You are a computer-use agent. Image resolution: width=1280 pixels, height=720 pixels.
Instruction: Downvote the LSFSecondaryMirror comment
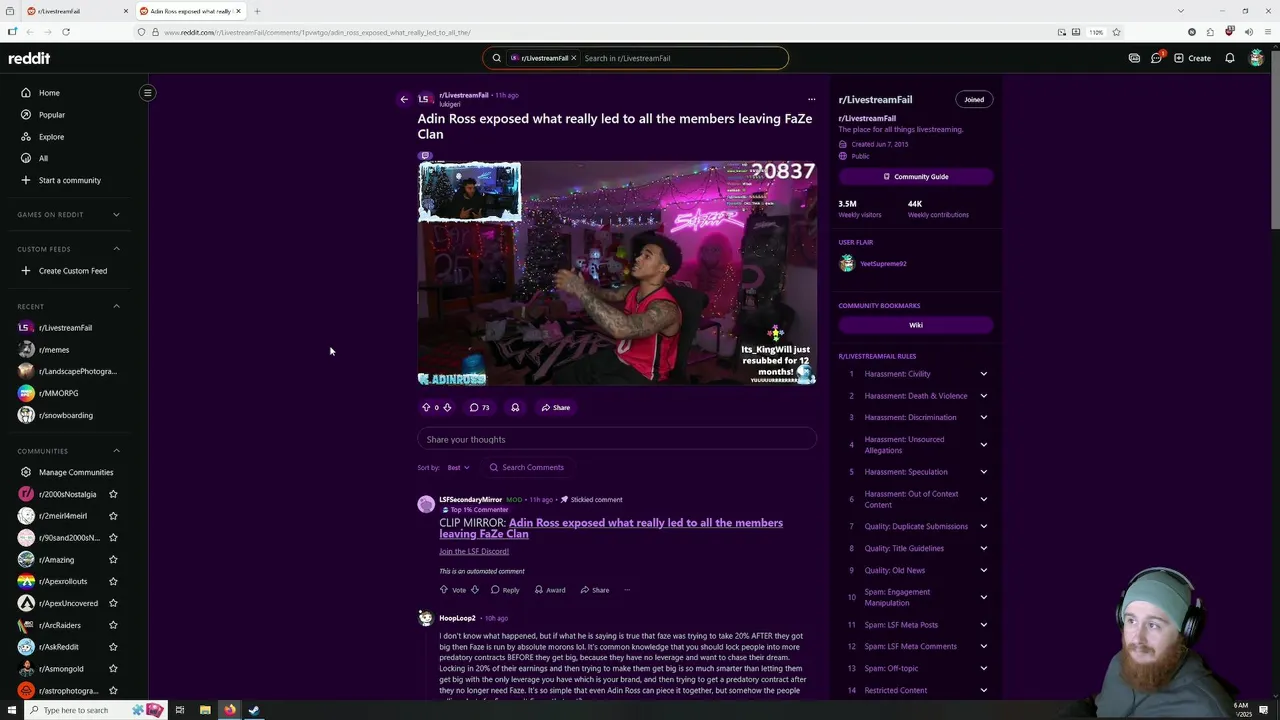[x=475, y=590]
